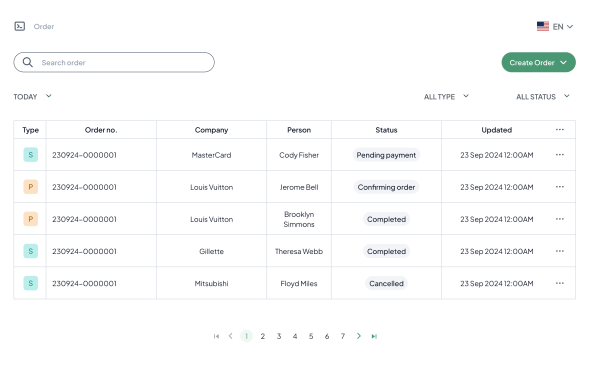Open the ALL STATUS filter dropdown

(543, 96)
